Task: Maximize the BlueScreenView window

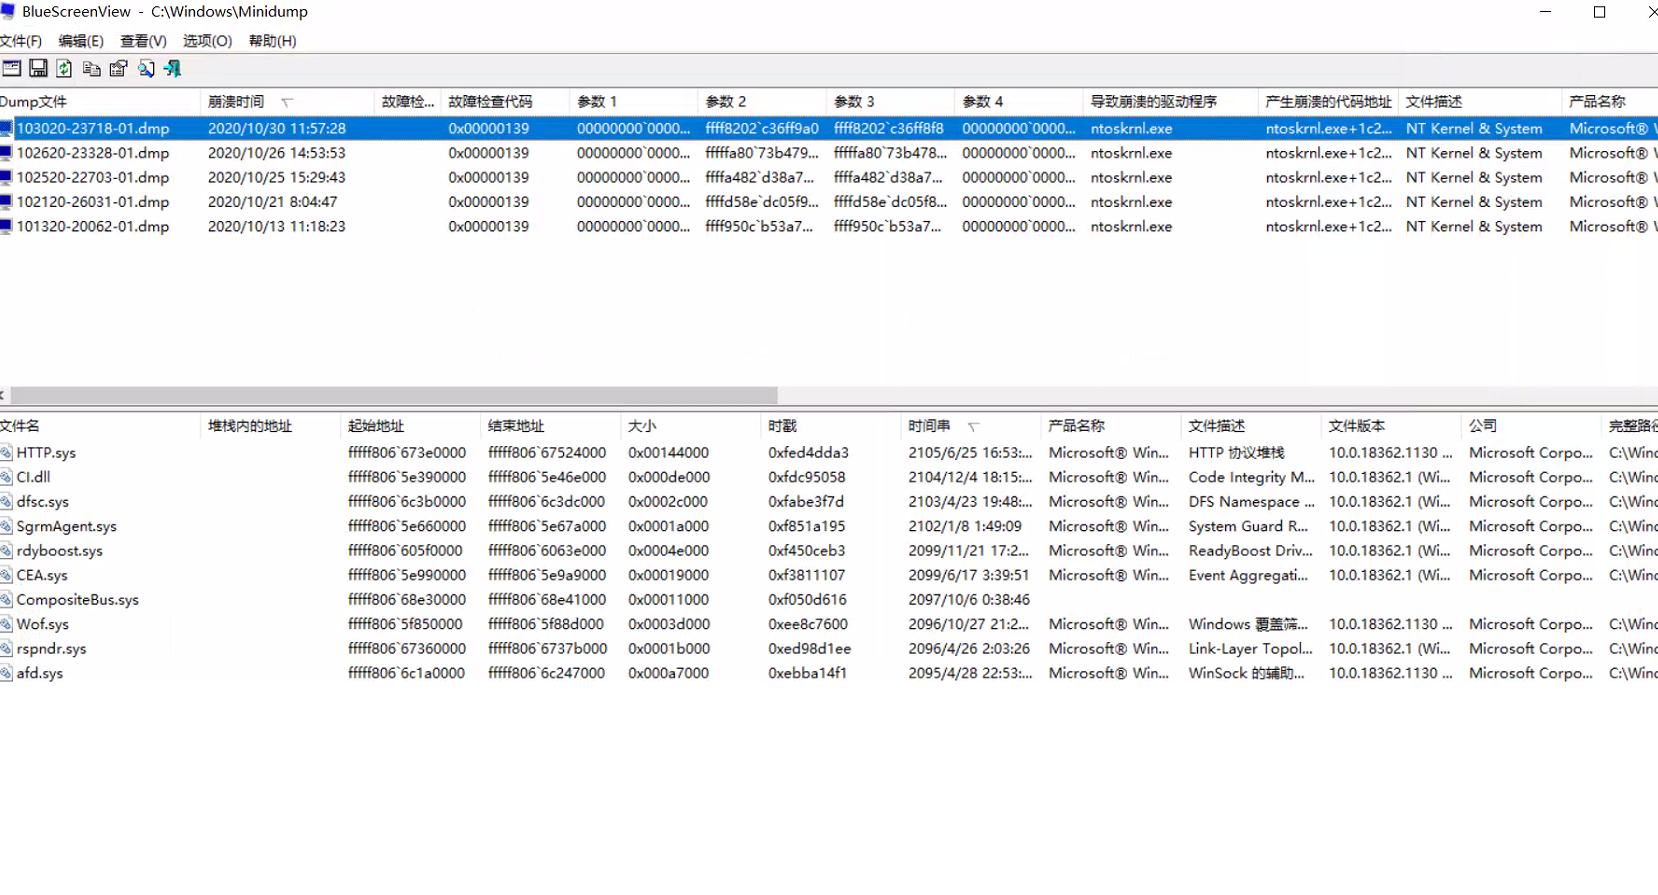Action: (x=1599, y=12)
